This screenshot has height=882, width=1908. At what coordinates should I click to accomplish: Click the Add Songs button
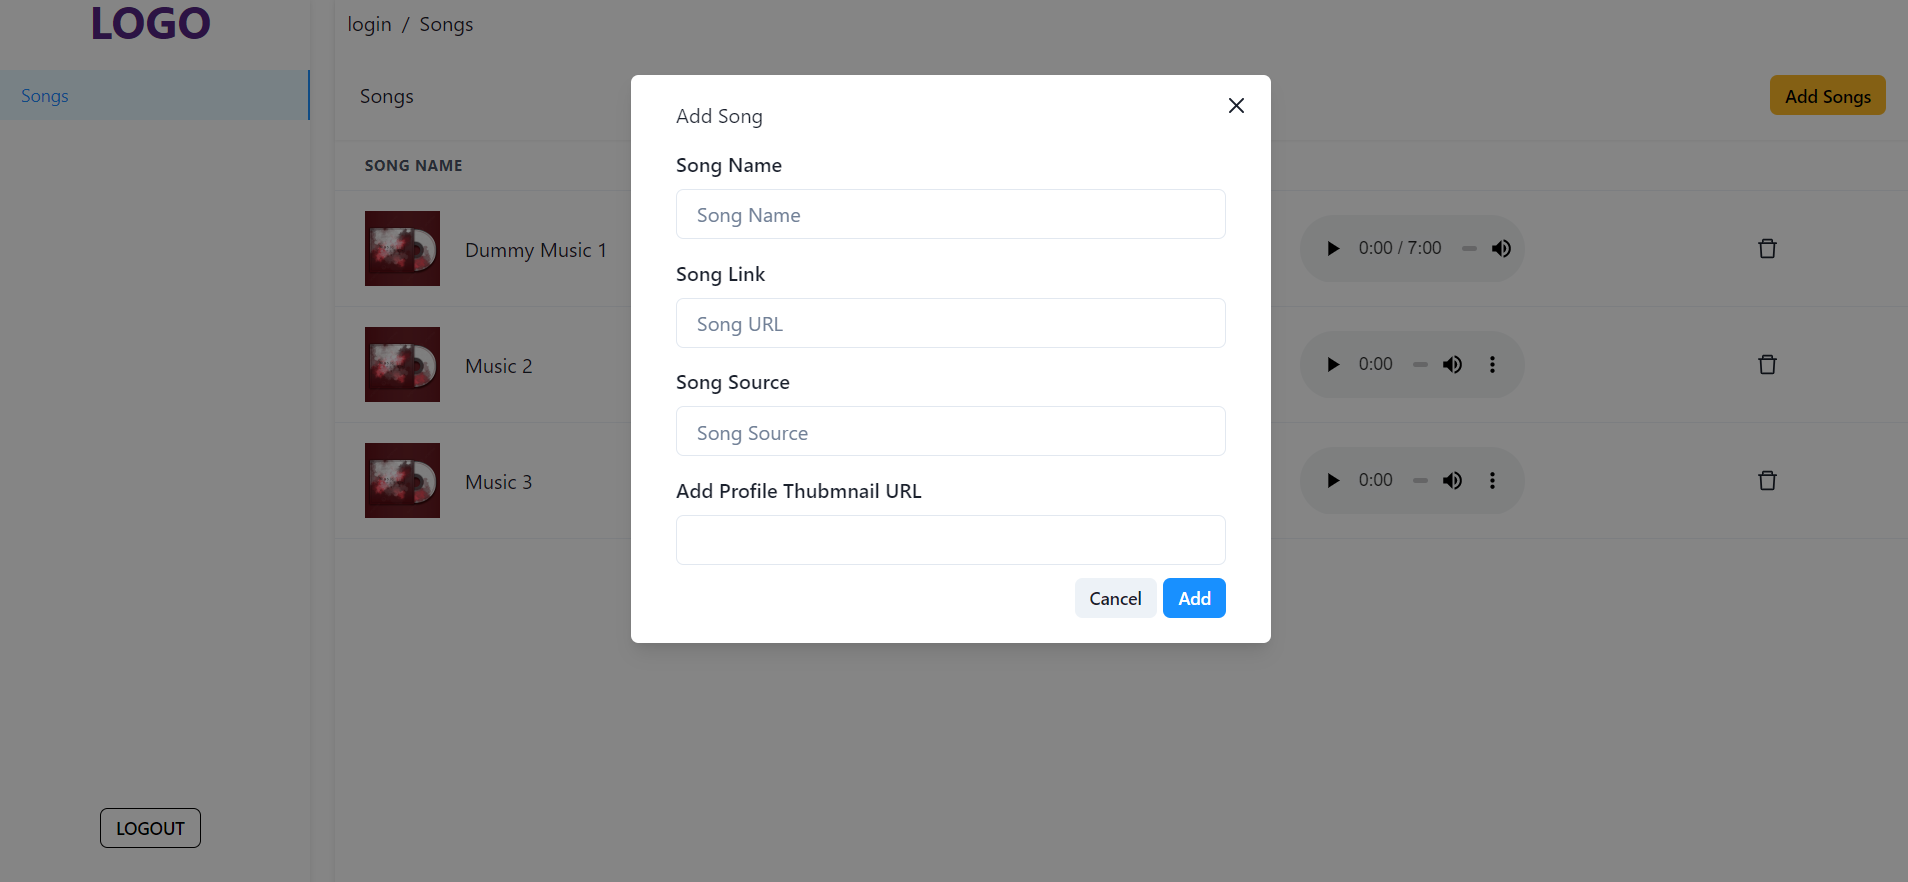[x=1826, y=95]
